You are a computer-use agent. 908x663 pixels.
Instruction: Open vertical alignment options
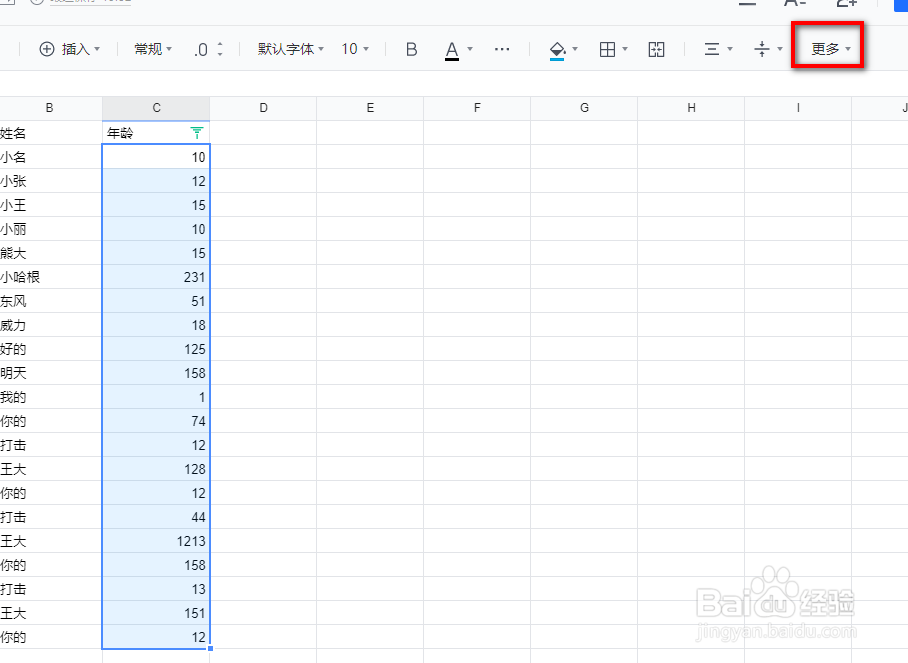point(768,49)
